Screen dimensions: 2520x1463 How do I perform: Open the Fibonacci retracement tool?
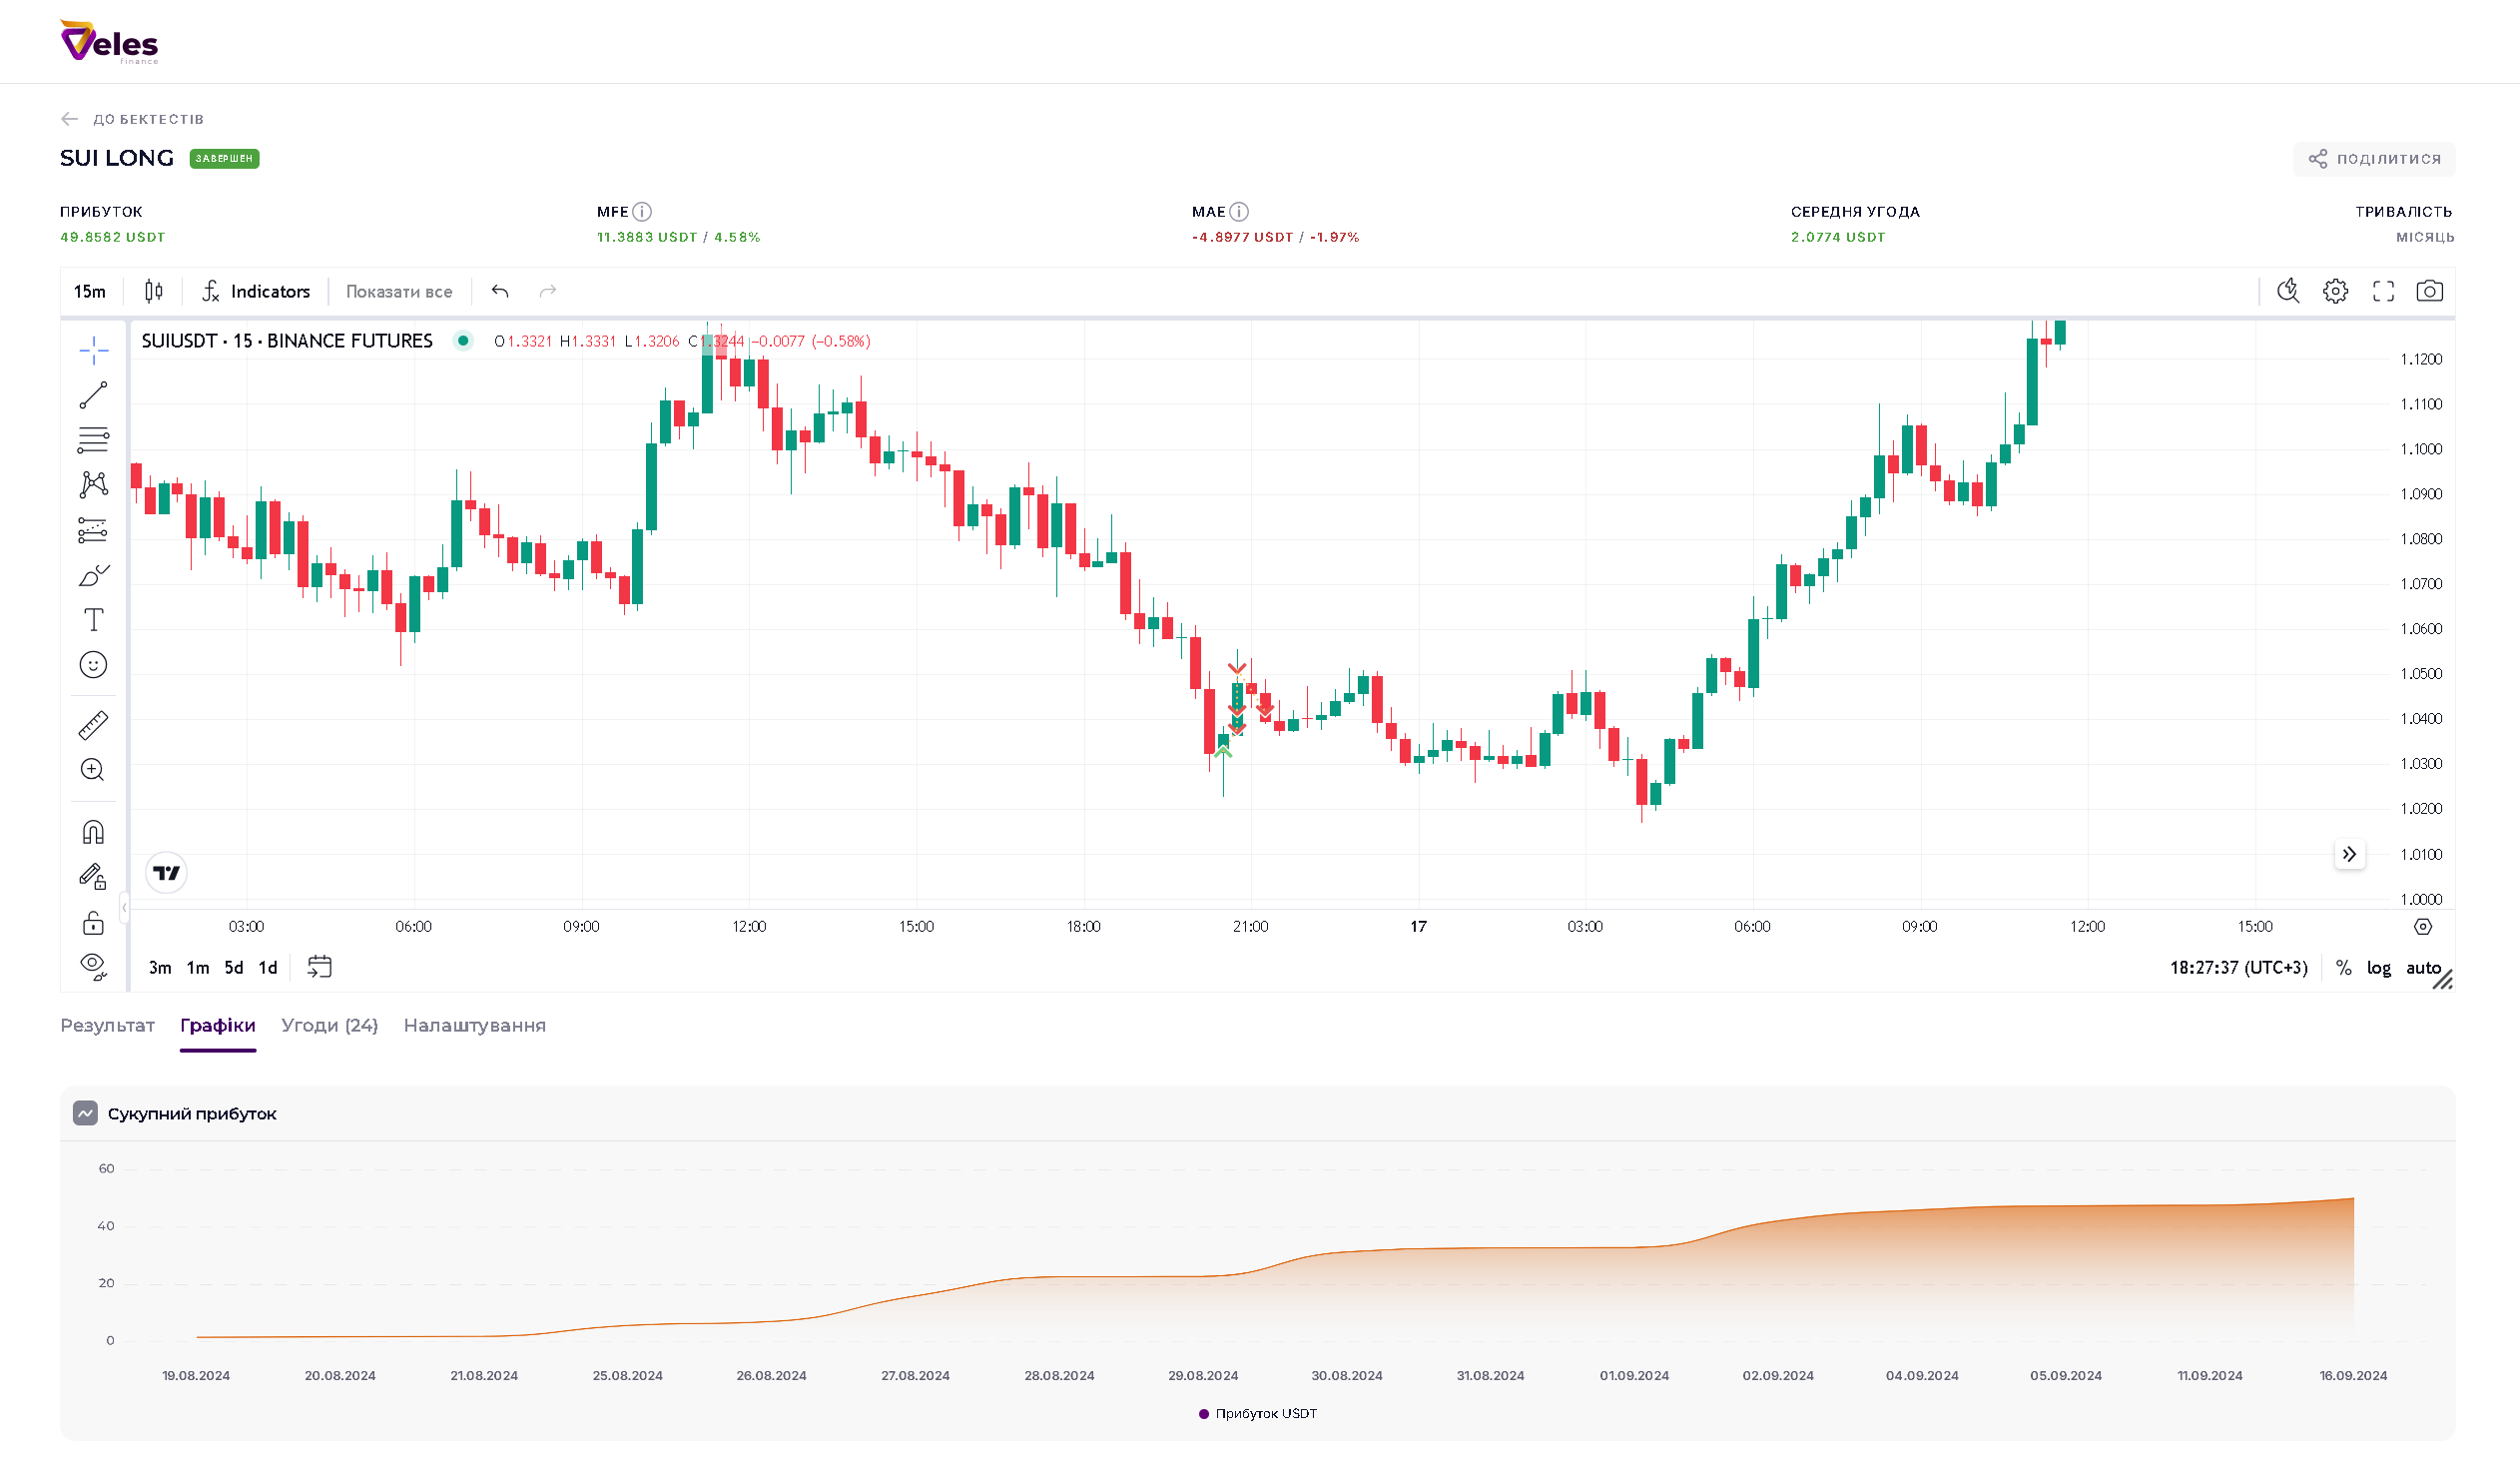(93, 439)
